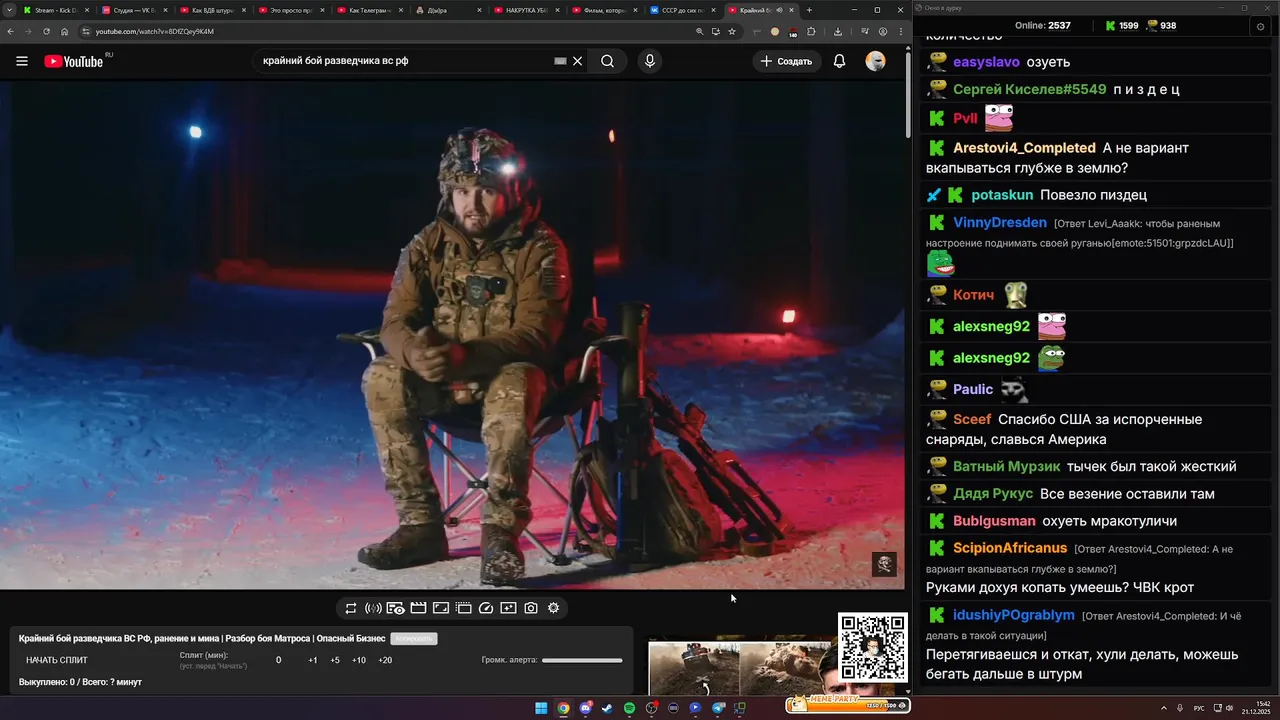Image resolution: width=1280 pixels, height=720 pixels.
Task: Open the browser extensions puzzle icon
Action: click(811, 31)
